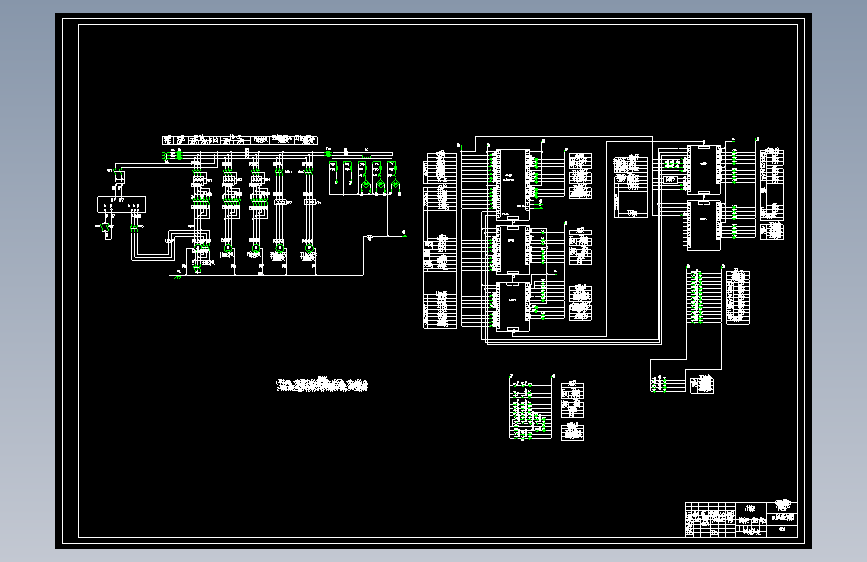Select the drawing title caption below the motor circuit
This screenshot has width=867, height=562.
click(x=322, y=384)
